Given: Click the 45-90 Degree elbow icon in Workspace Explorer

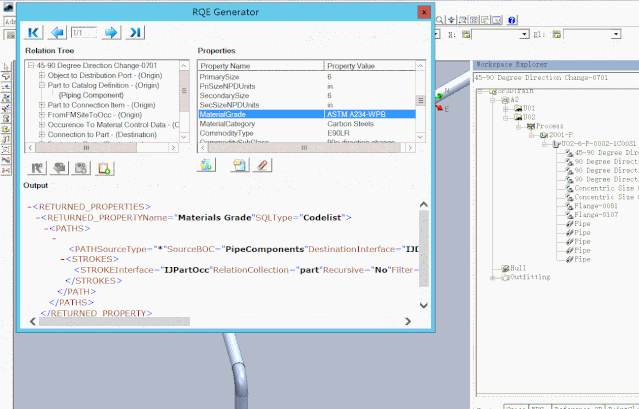Looking at the screenshot, I should coord(569,153).
